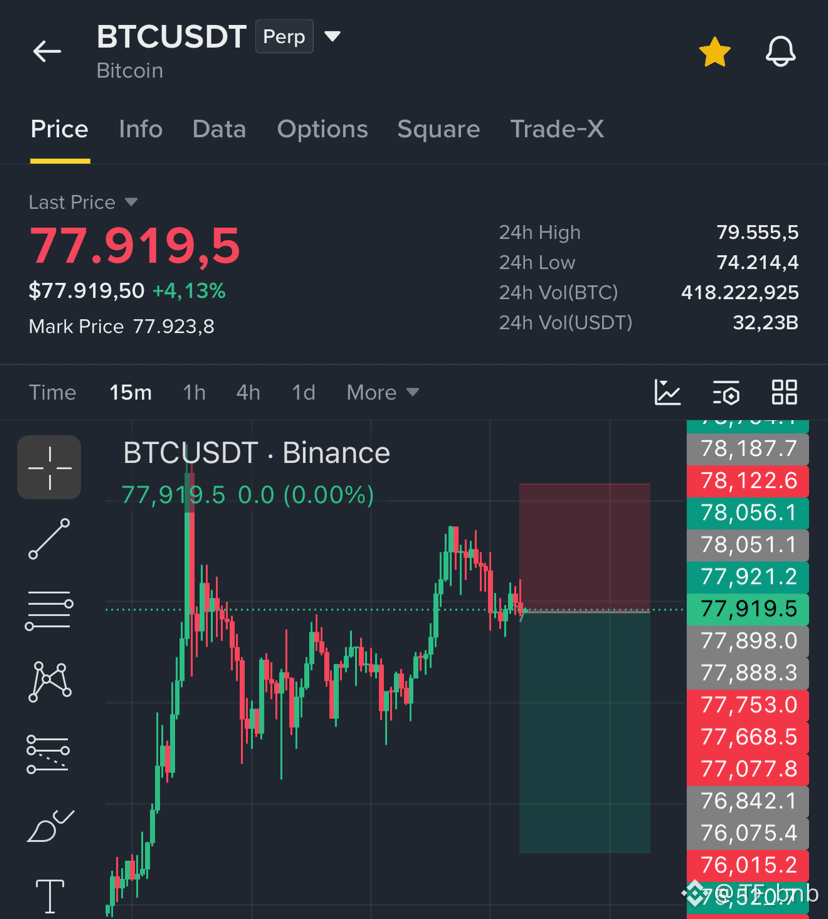This screenshot has width=828, height=919.
Task: Click the 77,898.0 gray price label
Action: click(x=748, y=641)
